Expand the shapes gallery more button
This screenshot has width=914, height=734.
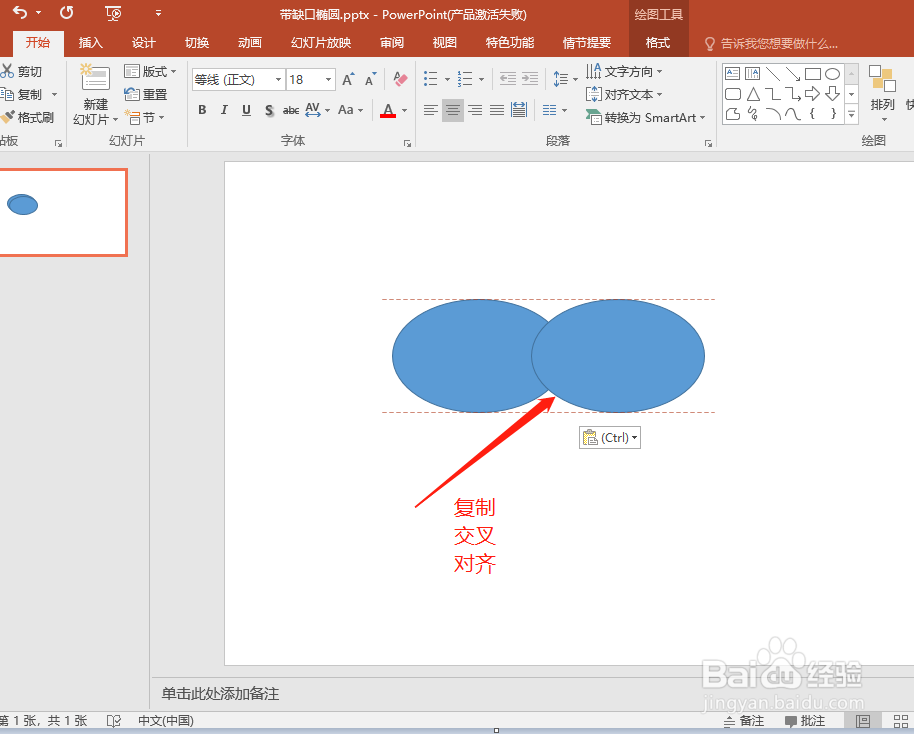click(x=852, y=114)
